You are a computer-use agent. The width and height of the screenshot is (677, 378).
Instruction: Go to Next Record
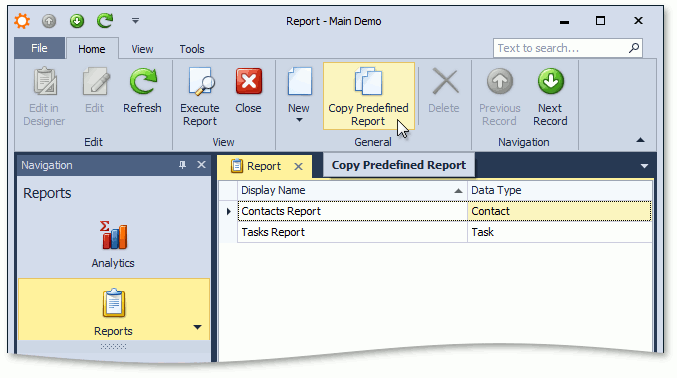[x=550, y=97]
